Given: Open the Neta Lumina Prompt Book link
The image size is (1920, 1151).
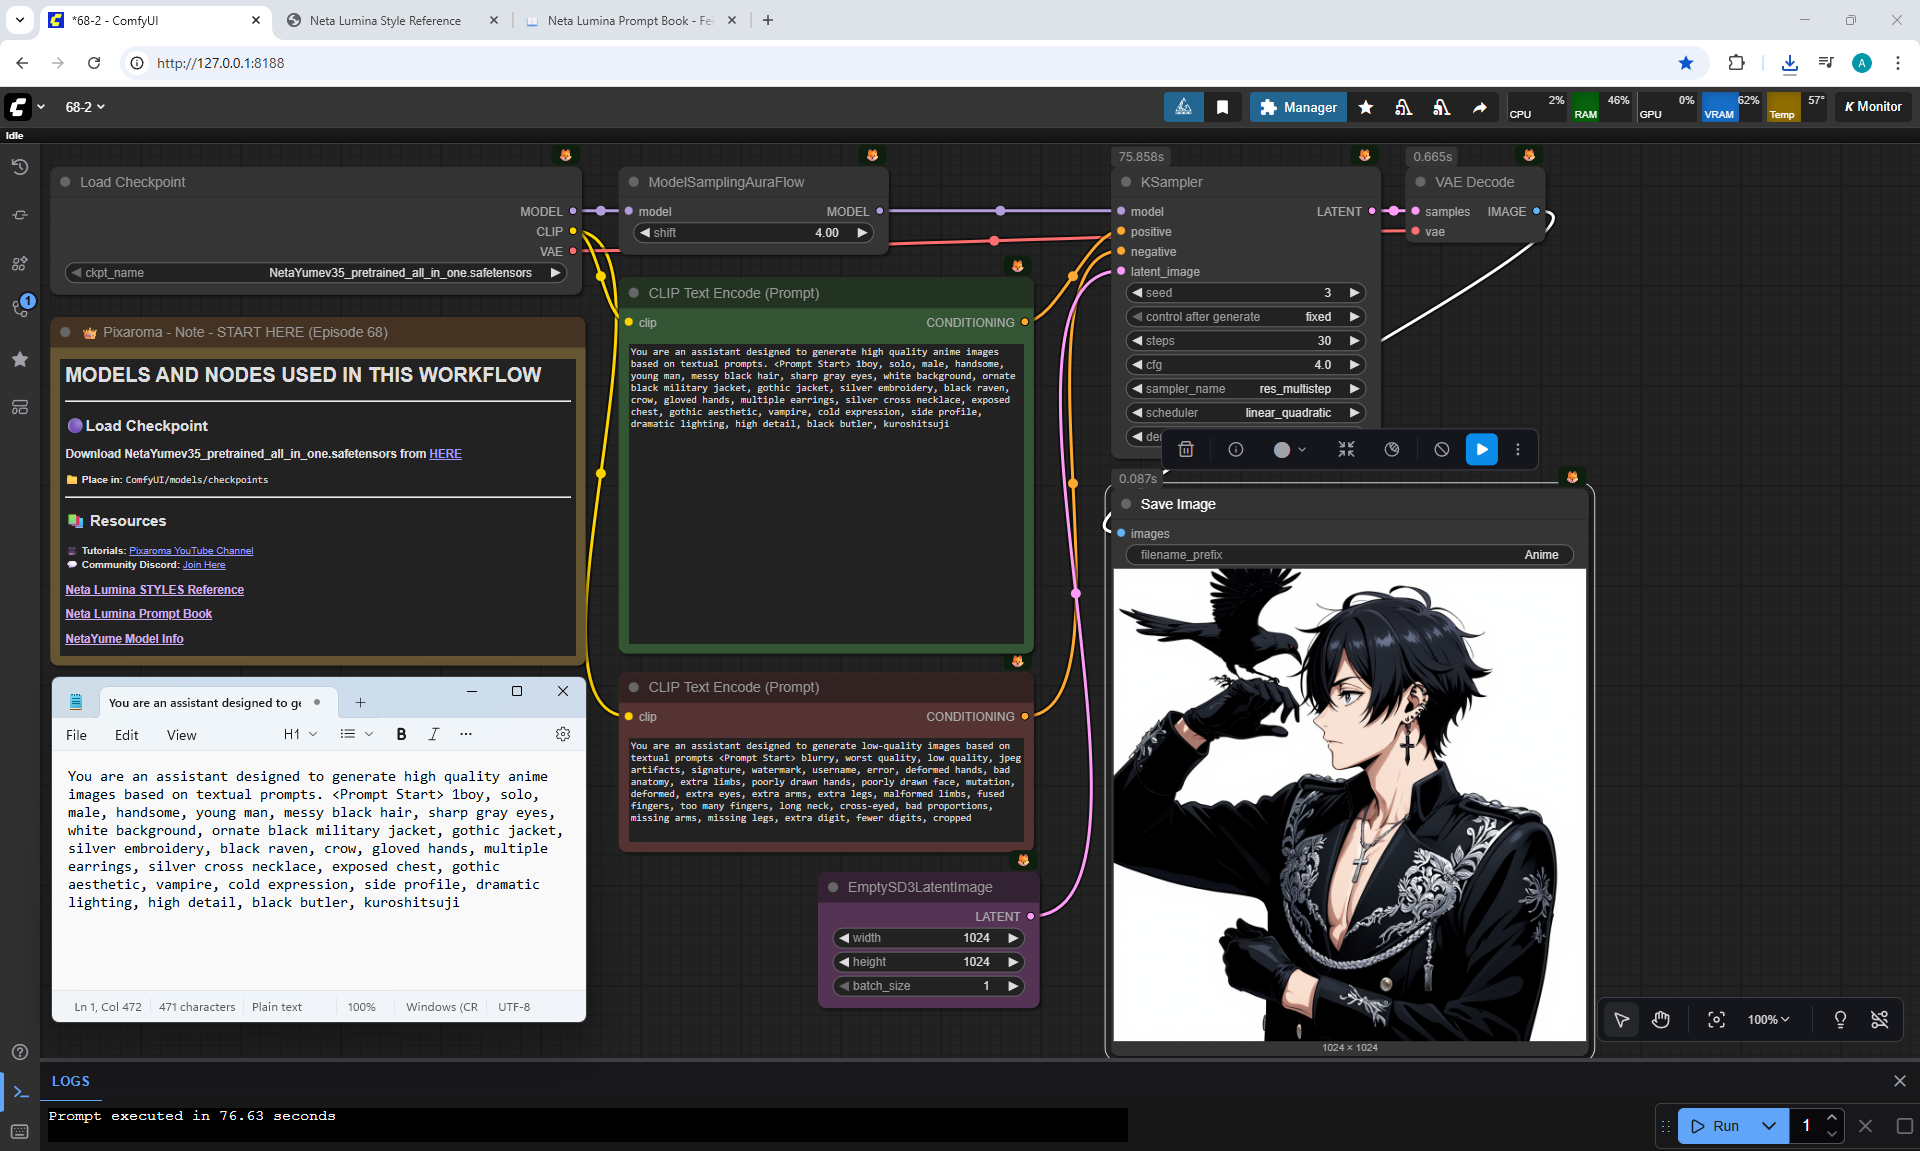Looking at the screenshot, I should [138, 614].
